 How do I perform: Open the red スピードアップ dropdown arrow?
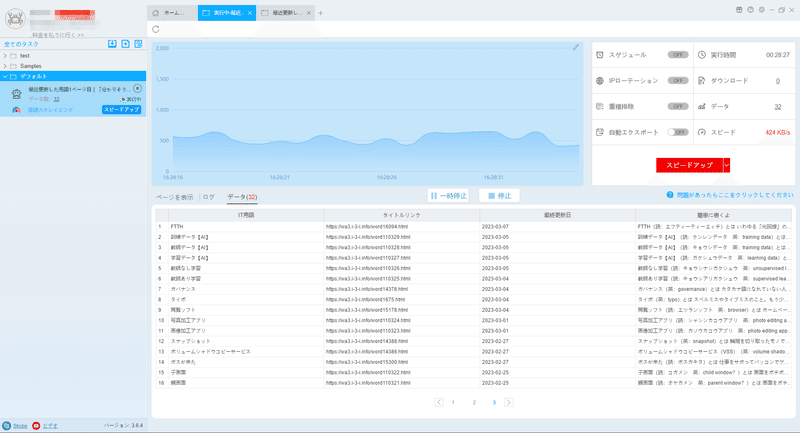click(x=727, y=165)
